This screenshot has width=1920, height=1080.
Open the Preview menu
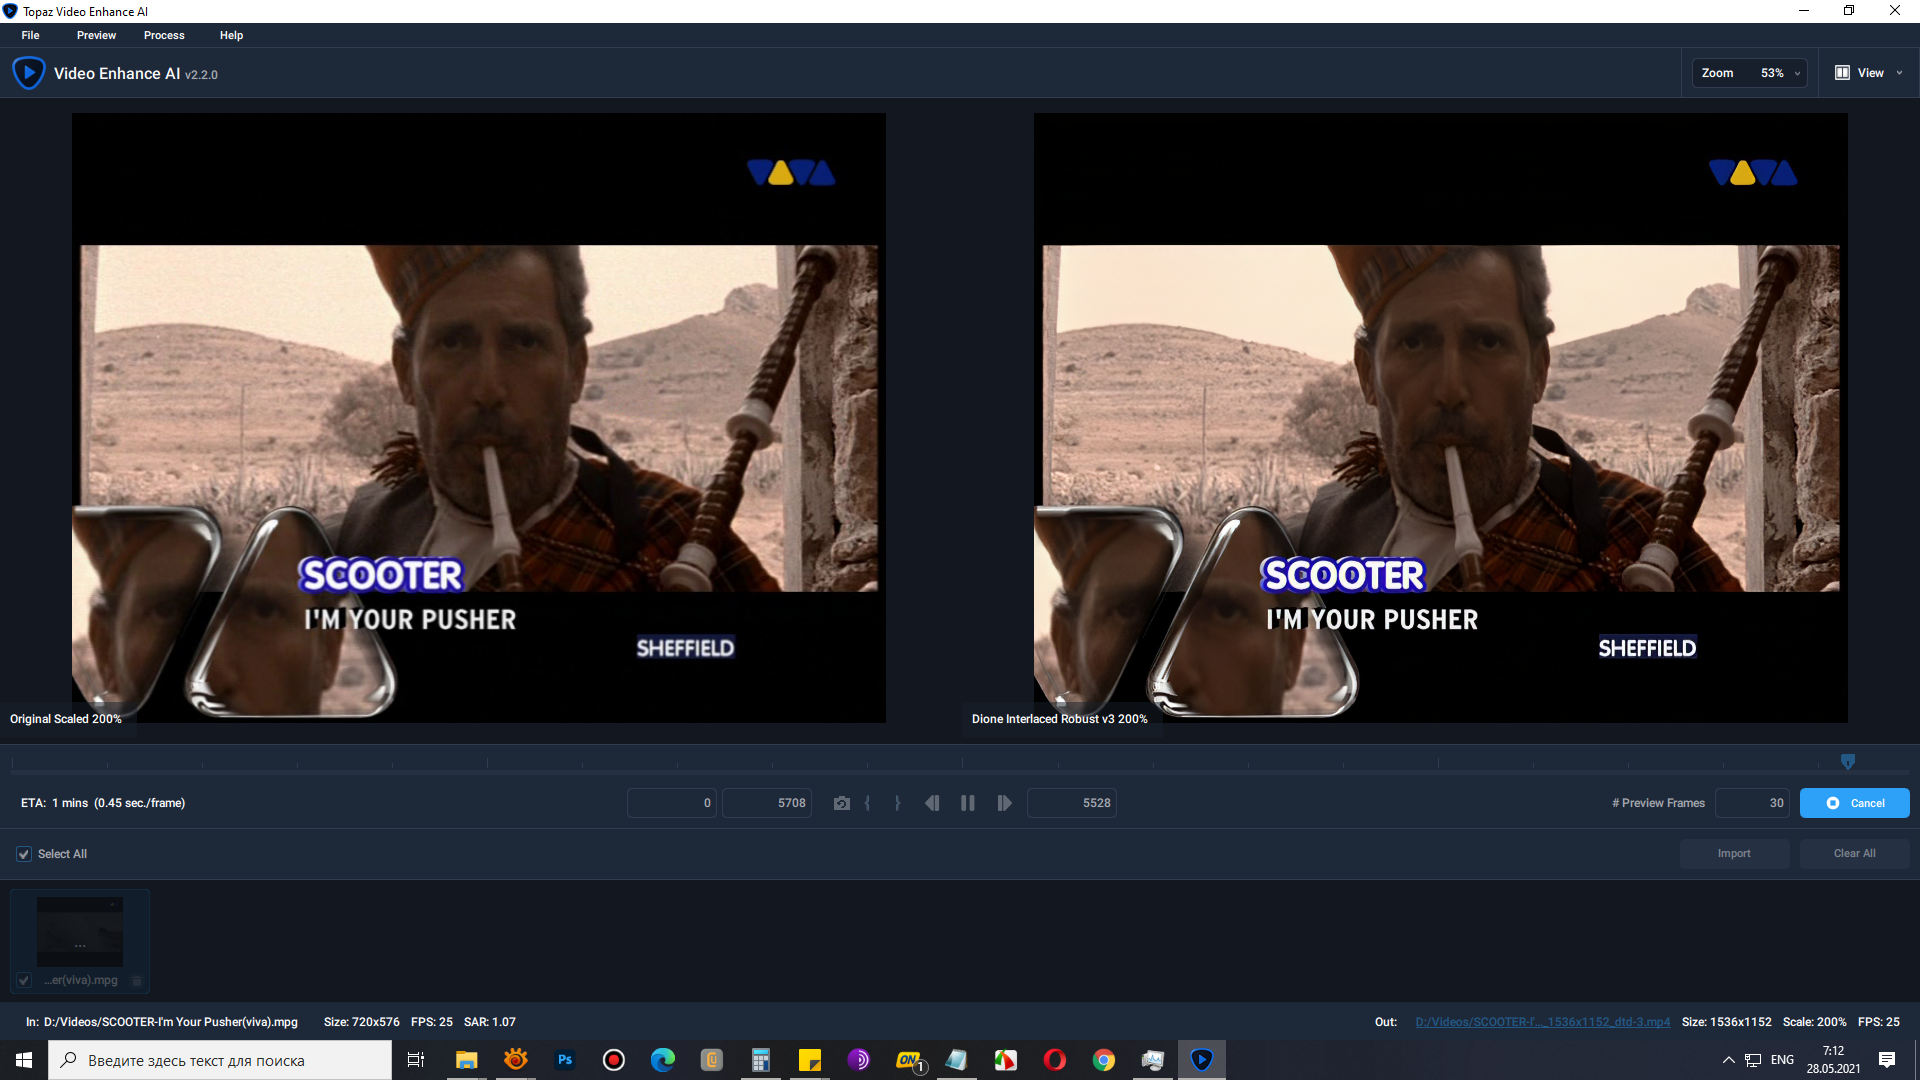tap(96, 35)
